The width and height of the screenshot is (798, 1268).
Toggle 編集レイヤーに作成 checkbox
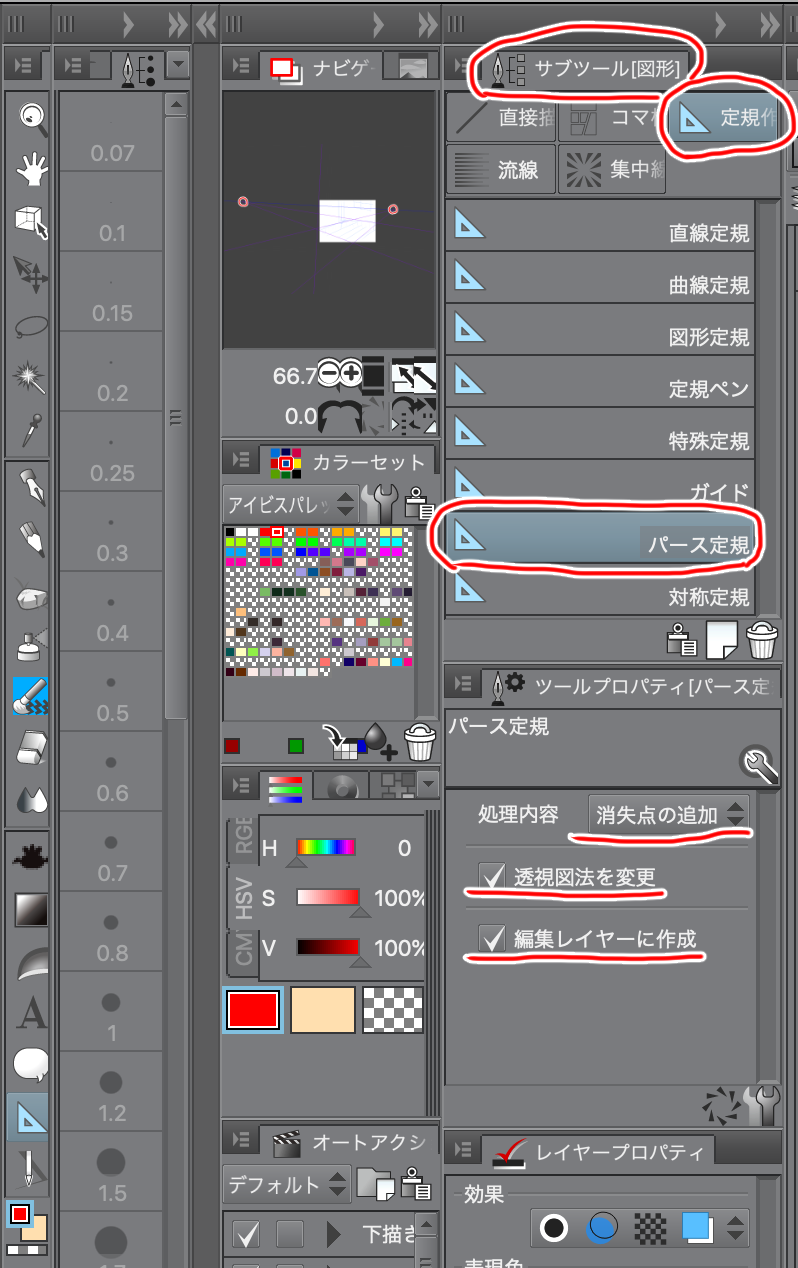point(492,938)
